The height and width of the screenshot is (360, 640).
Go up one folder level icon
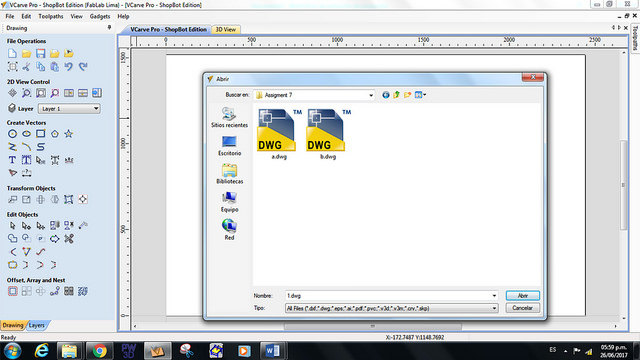[396, 95]
